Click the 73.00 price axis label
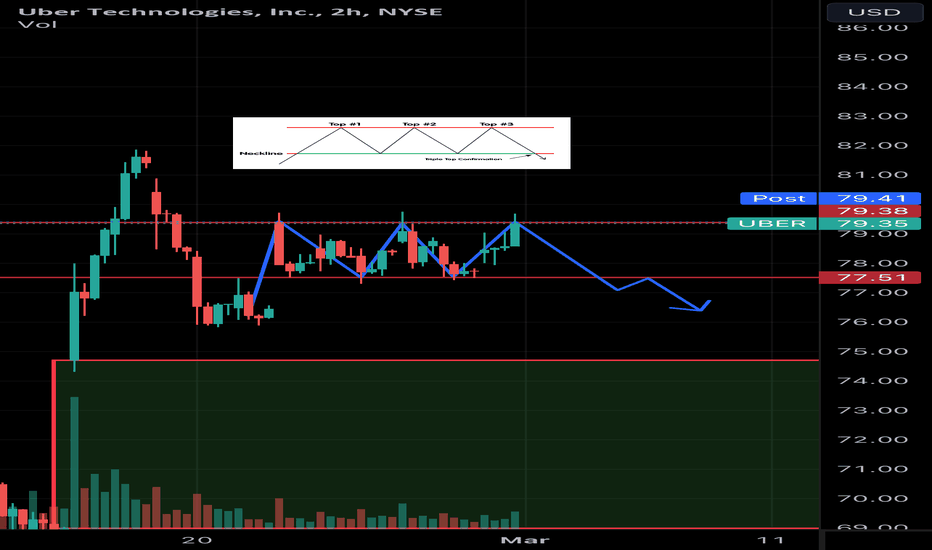The width and height of the screenshot is (932, 550). click(x=873, y=410)
